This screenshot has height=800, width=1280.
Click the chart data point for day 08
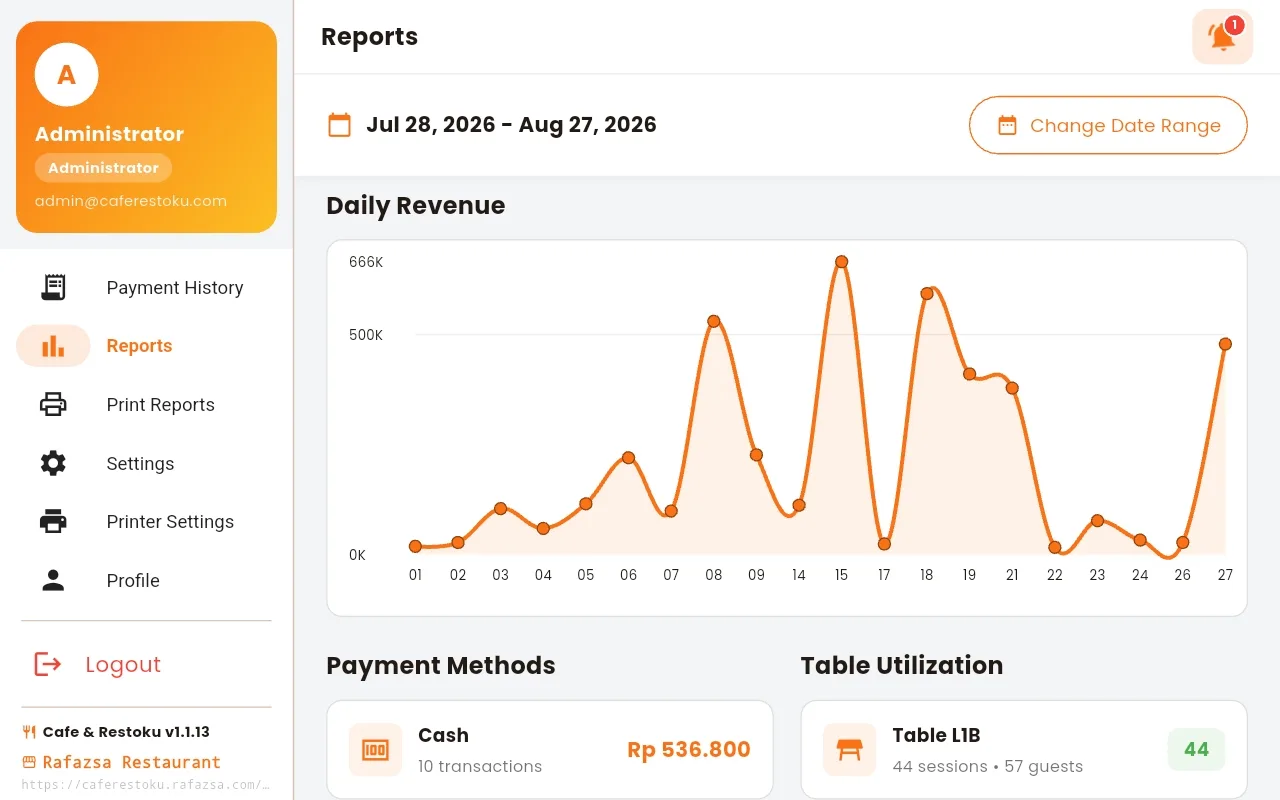coord(714,321)
